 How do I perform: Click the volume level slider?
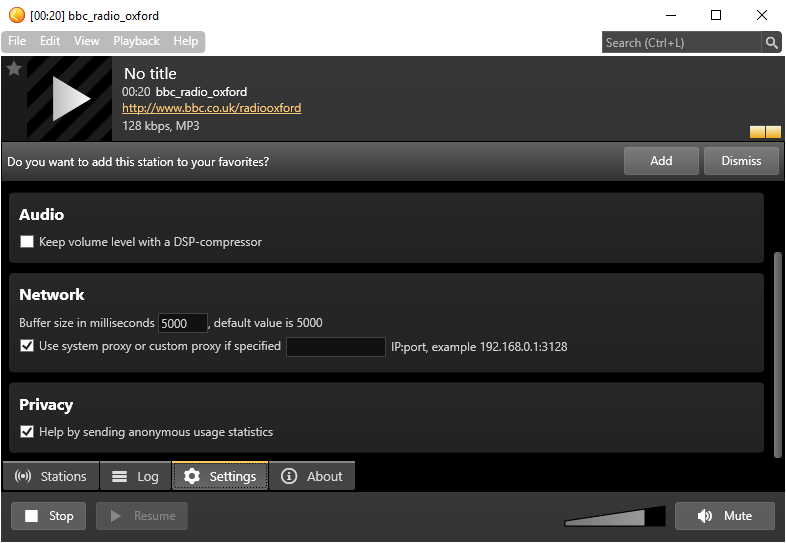(x=615, y=516)
